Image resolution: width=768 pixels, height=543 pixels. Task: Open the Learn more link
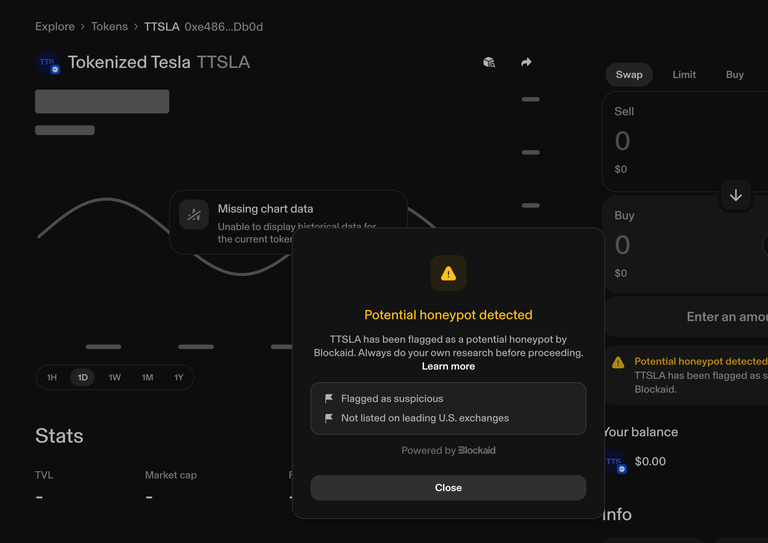[x=448, y=367]
